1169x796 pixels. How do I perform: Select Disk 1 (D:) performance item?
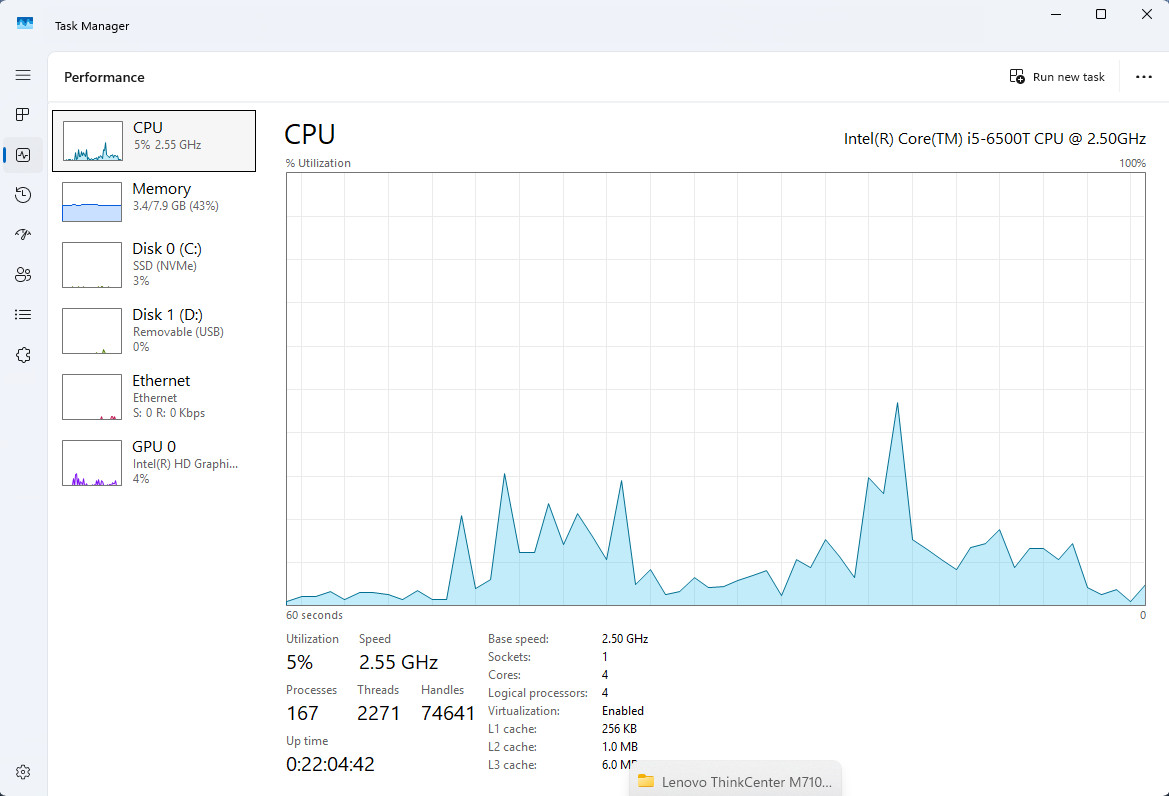coord(154,330)
